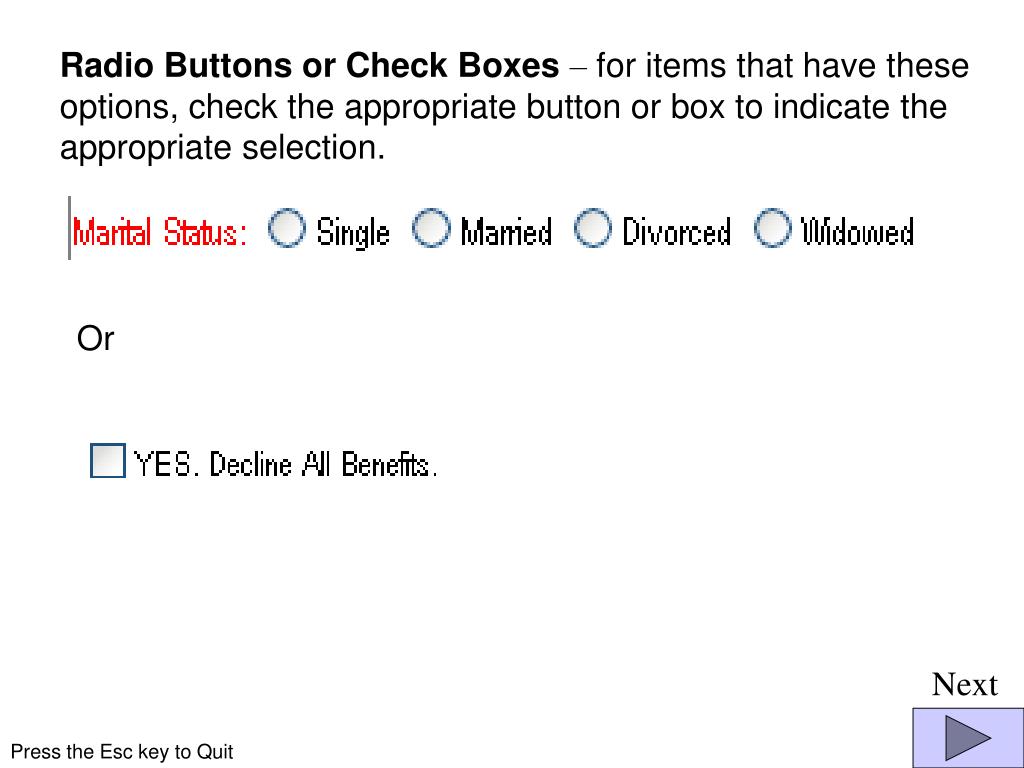1024x768 pixels.
Task: Click the Divorced text label
Action: pyautogui.click(x=676, y=232)
